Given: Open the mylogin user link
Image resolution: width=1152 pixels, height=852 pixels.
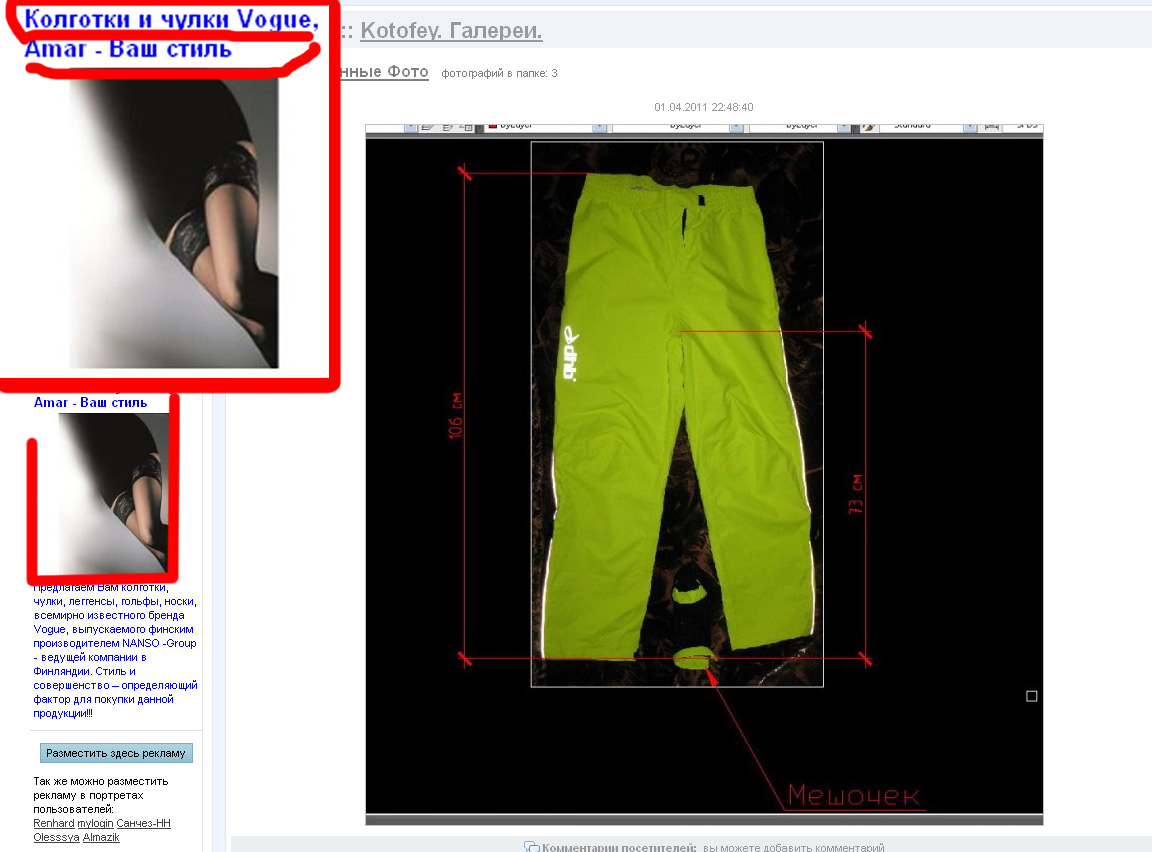Looking at the screenshot, I should pos(96,823).
